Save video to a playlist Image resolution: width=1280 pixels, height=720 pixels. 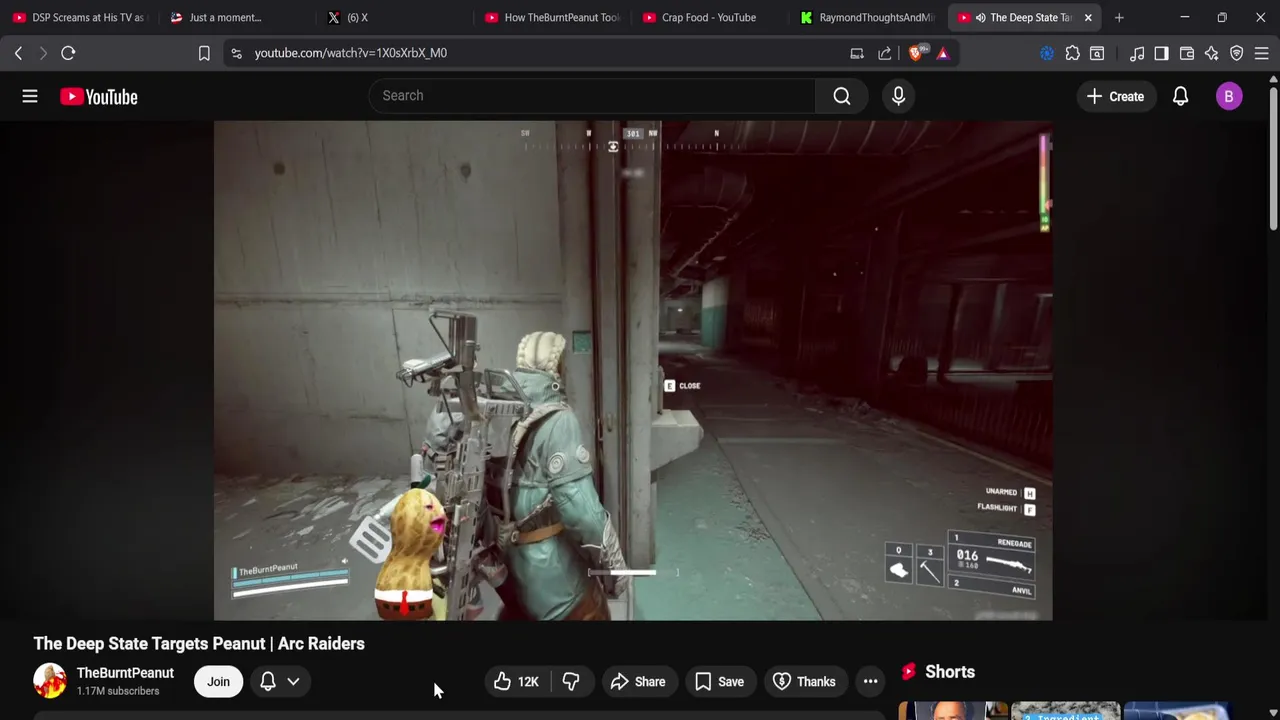719,682
